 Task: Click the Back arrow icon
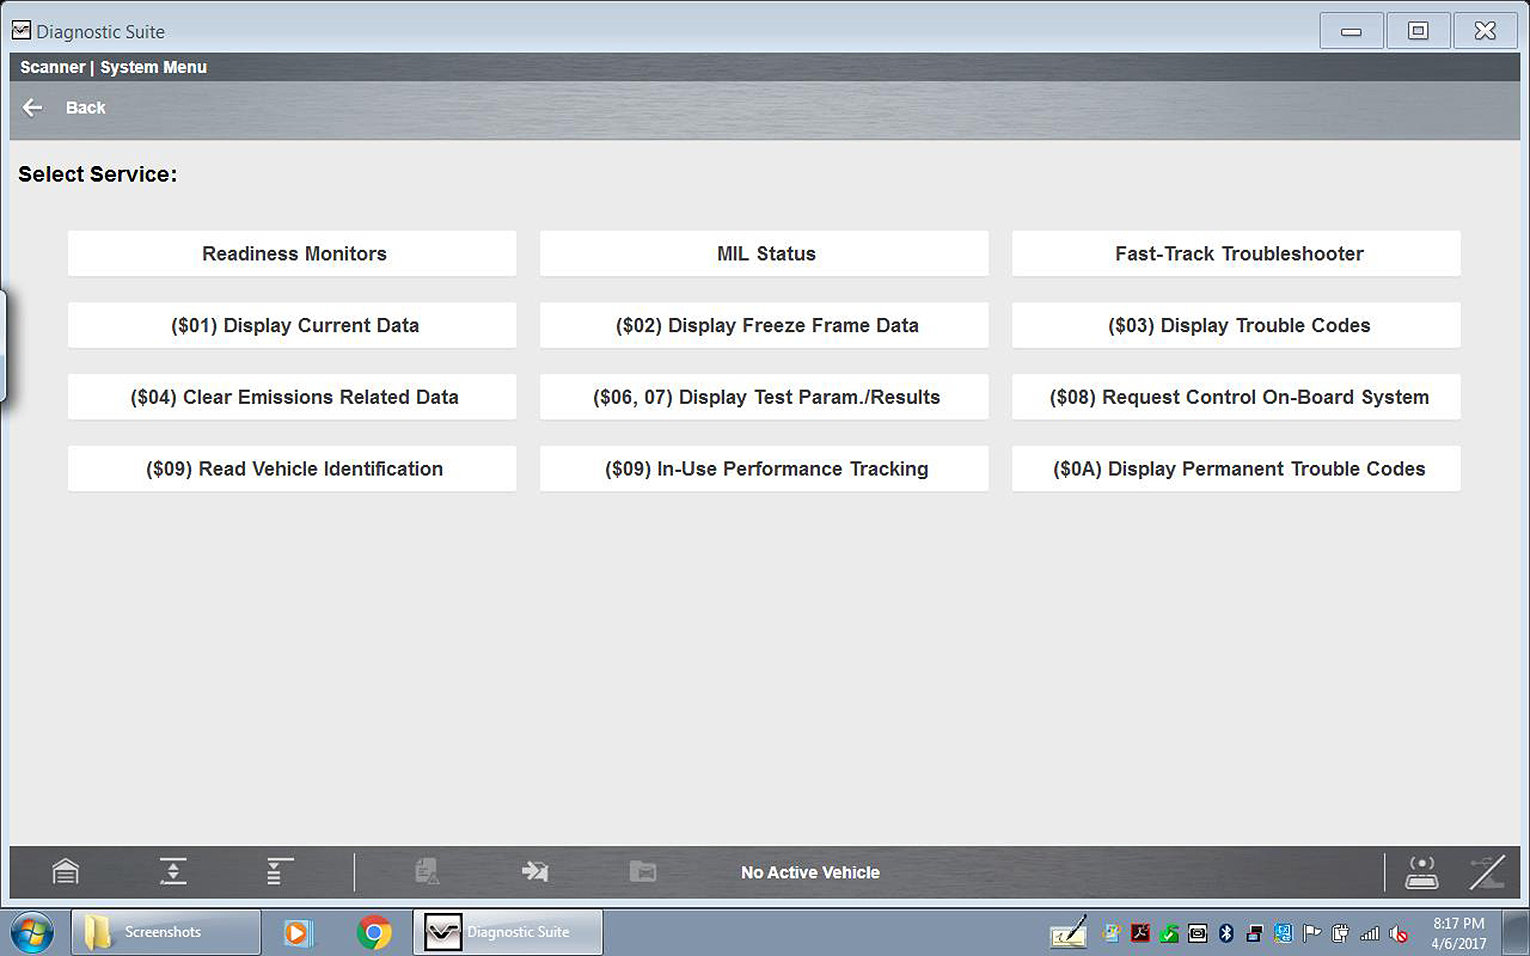[x=33, y=108]
